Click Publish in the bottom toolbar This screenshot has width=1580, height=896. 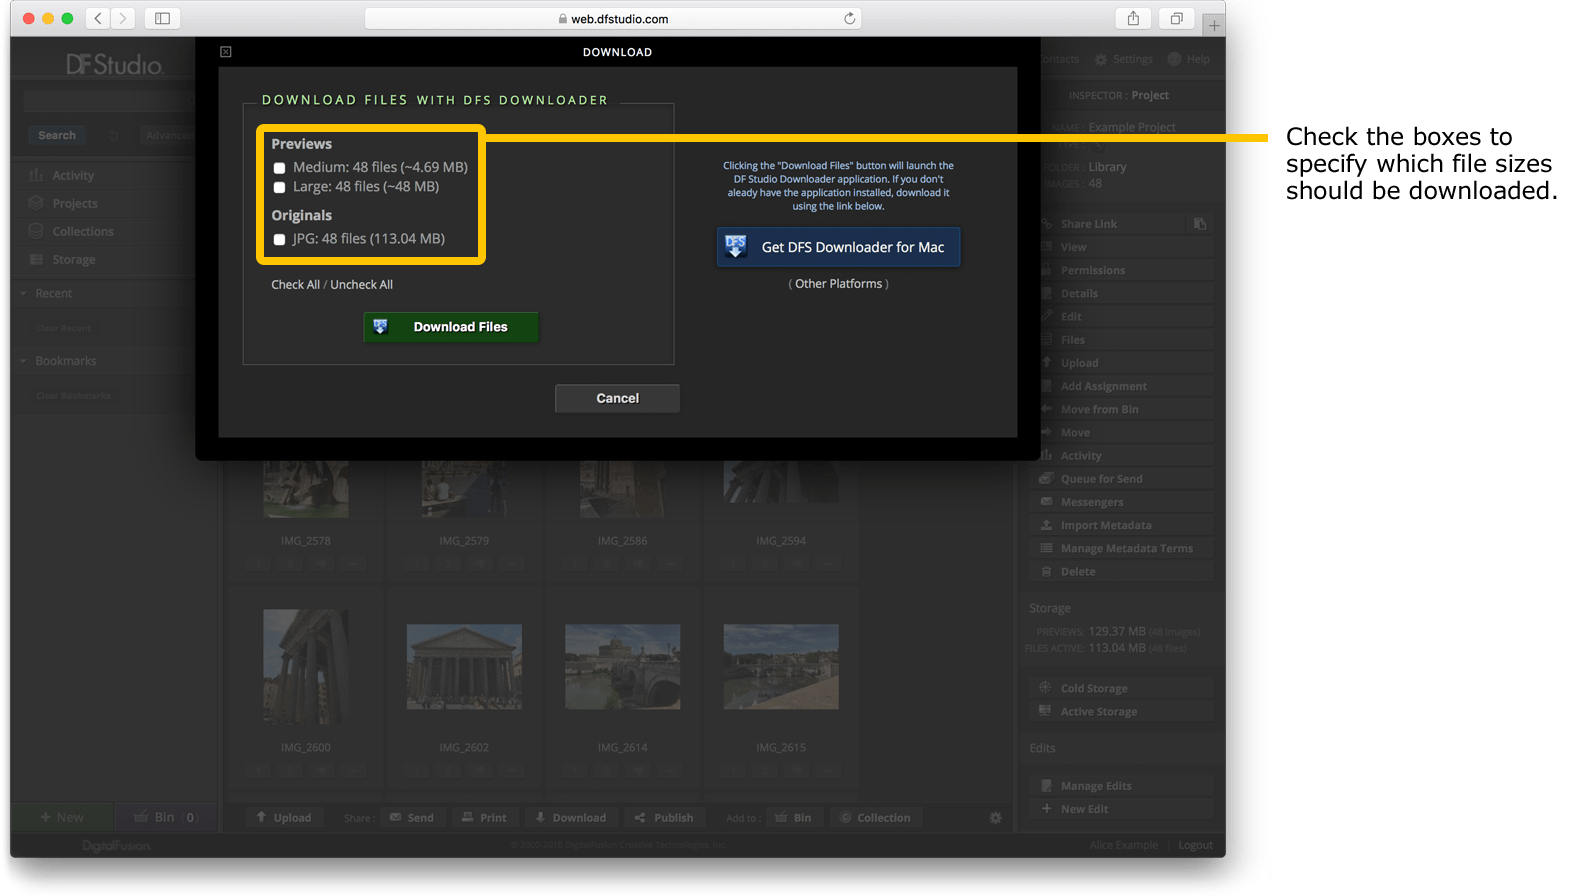664,817
